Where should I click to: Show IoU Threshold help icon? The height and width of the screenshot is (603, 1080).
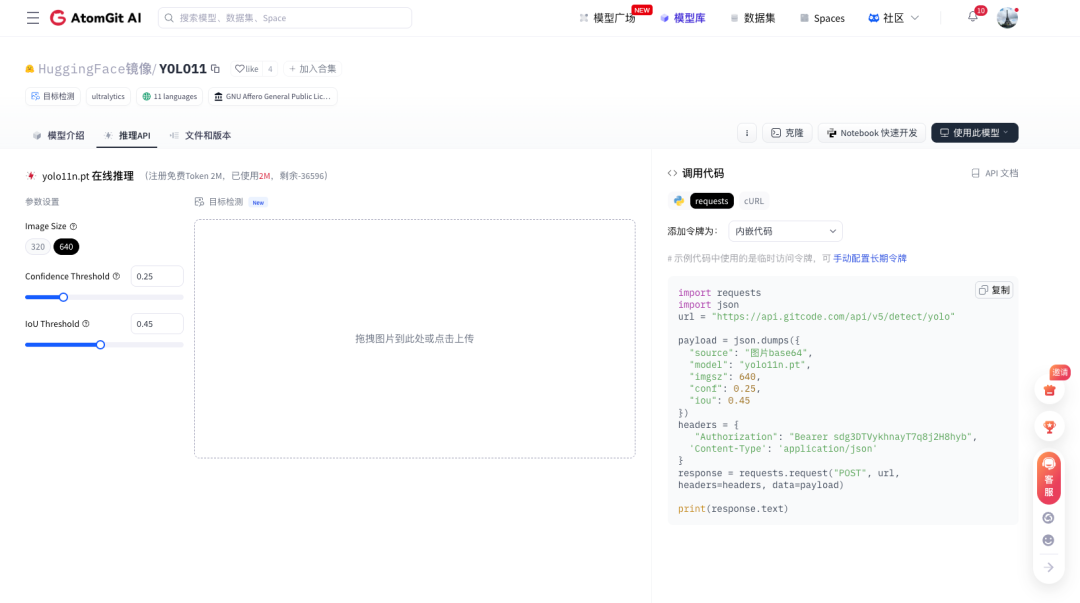pyautogui.click(x=86, y=324)
